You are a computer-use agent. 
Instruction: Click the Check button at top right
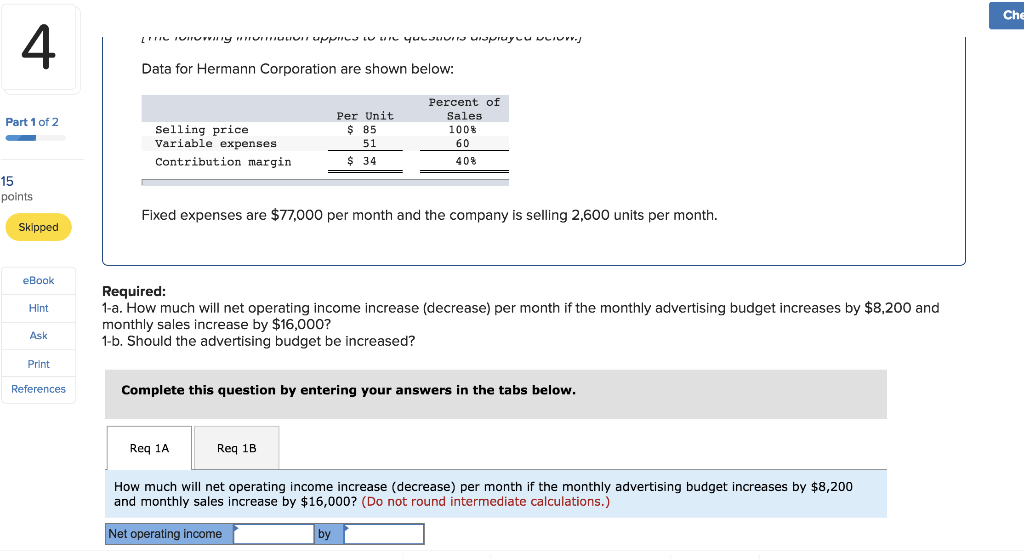coord(1006,15)
